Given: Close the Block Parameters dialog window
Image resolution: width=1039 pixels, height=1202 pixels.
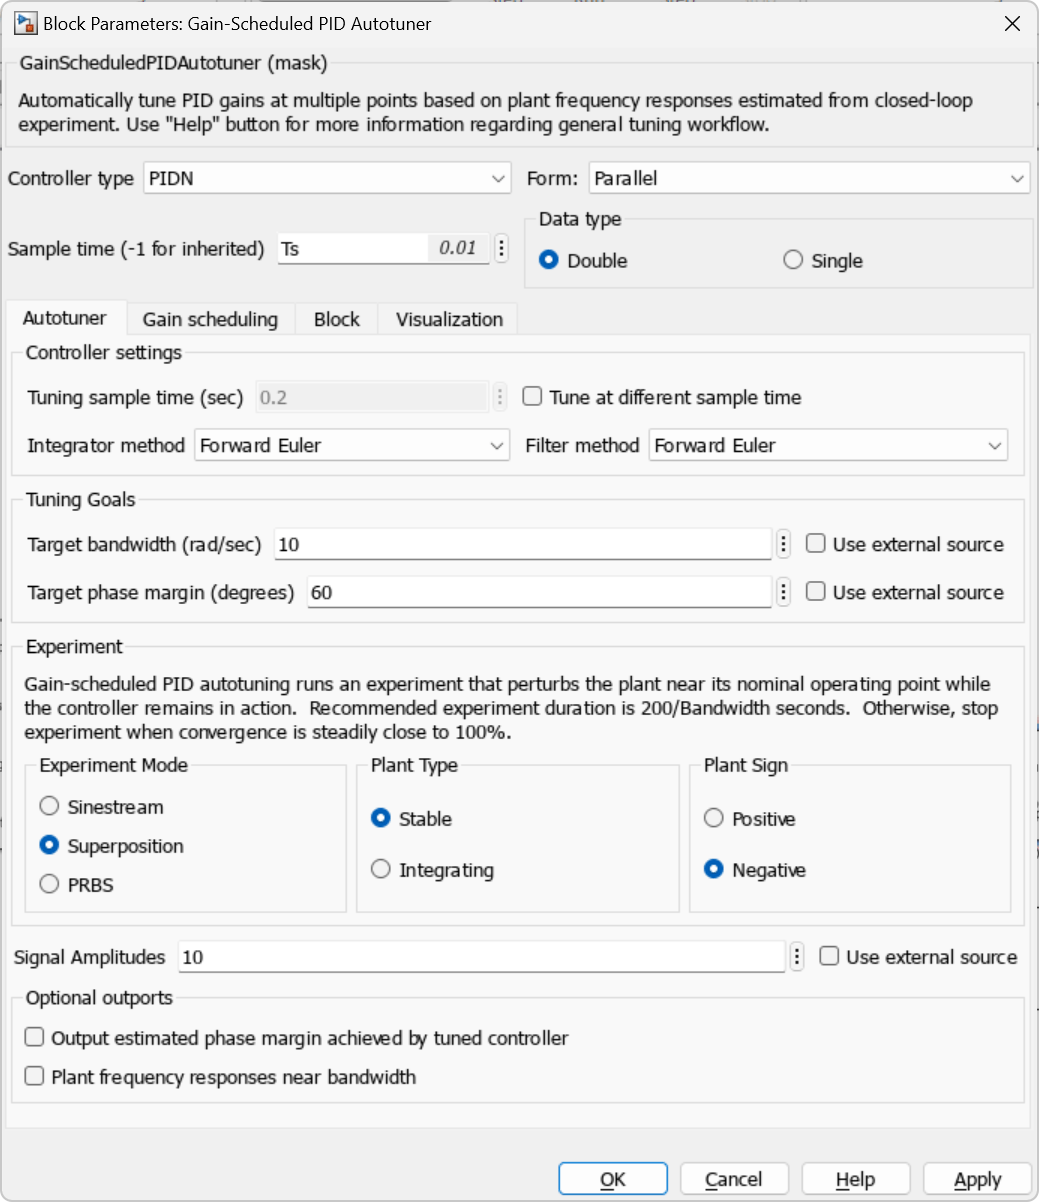Looking at the screenshot, I should point(1012,23).
